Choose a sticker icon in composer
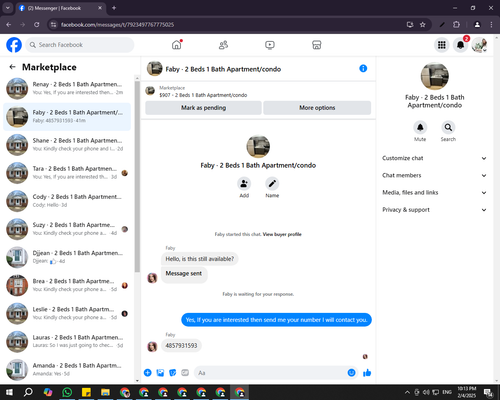Image resolution: width=500 pixels, height=400 pixels. point(173,373)
